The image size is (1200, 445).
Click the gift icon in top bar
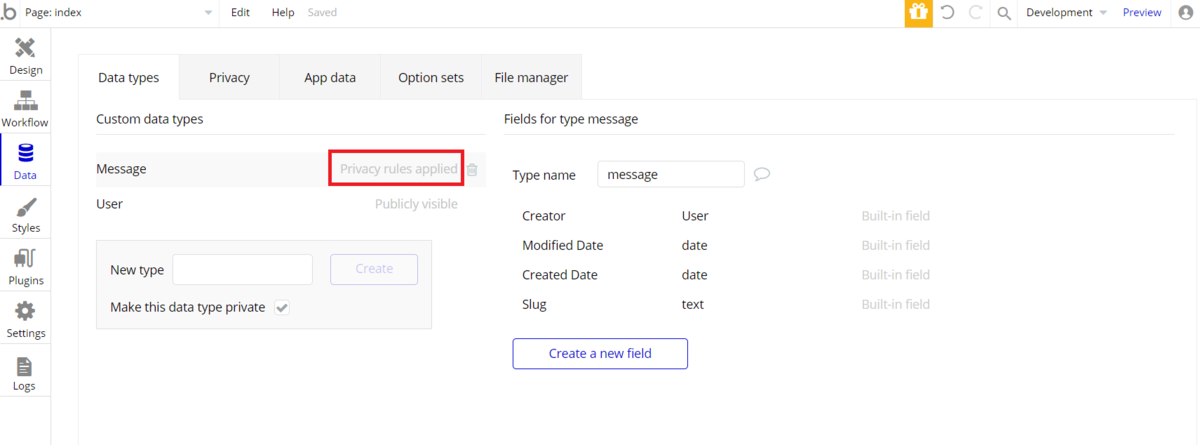click(x=918, y=13)
